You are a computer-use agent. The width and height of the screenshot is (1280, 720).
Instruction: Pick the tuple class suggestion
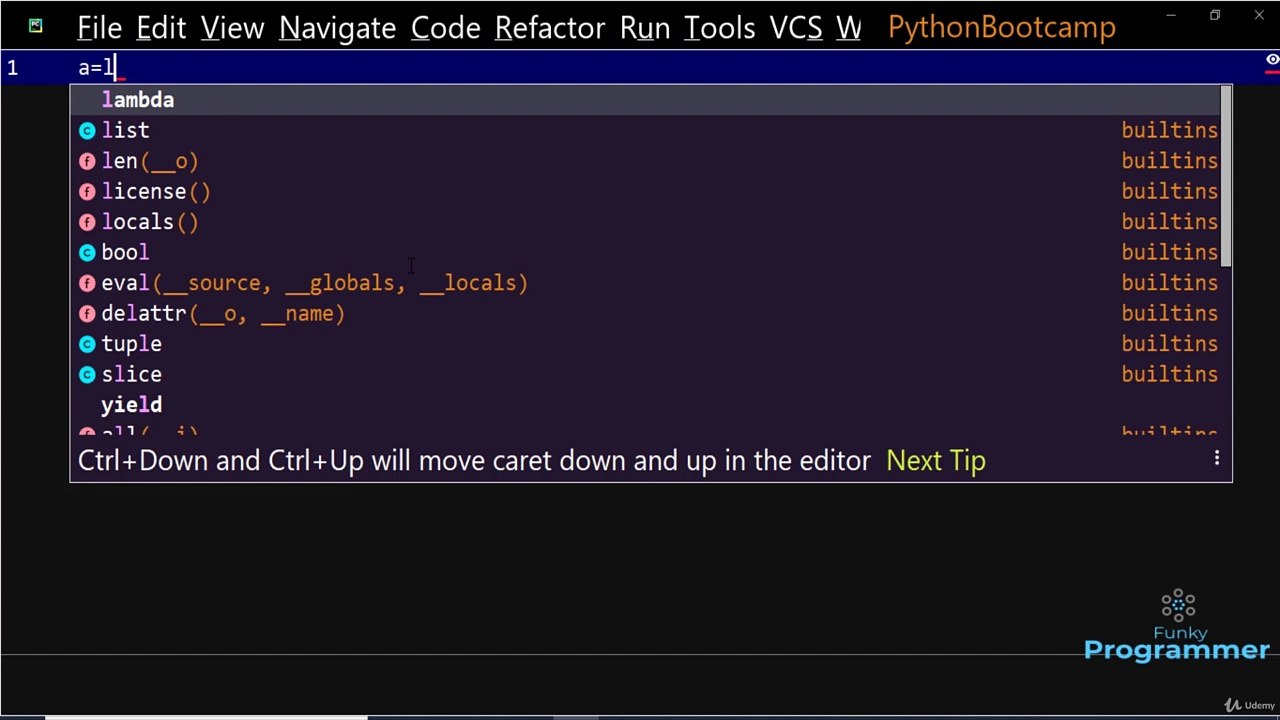pos(651,344)
